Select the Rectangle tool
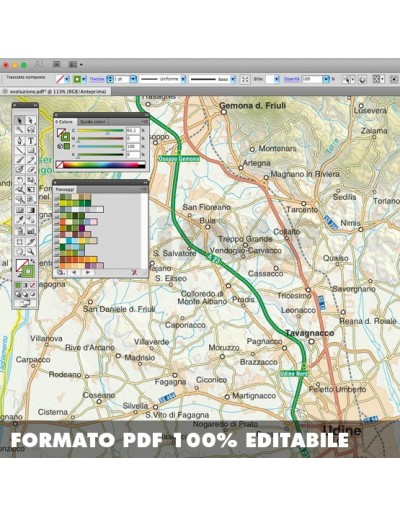 pyautogui.click(x=31, y=150)
